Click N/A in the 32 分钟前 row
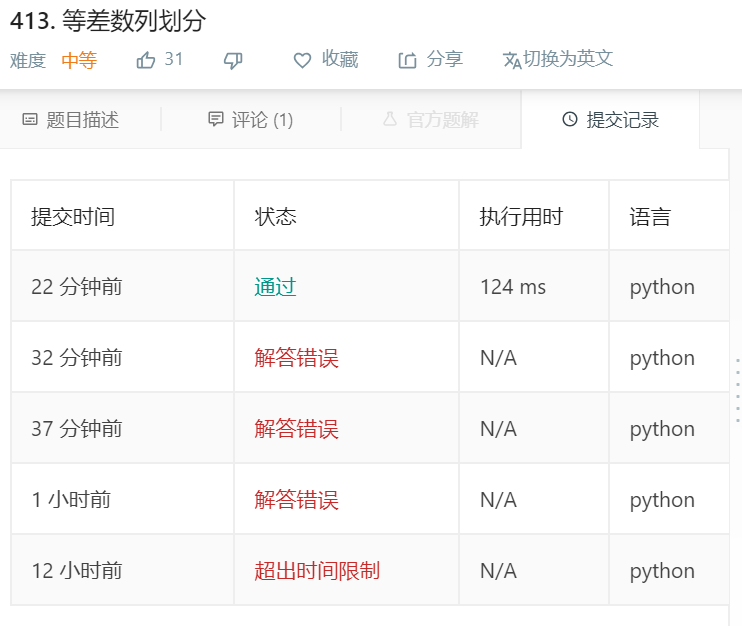 coord(498,358)
